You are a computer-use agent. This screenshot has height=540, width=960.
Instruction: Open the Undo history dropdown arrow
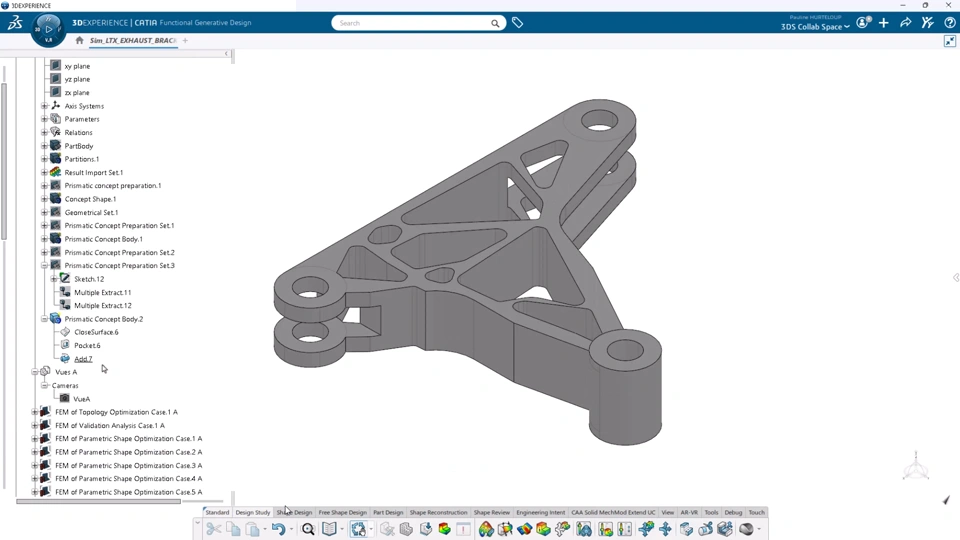point(291,529)
